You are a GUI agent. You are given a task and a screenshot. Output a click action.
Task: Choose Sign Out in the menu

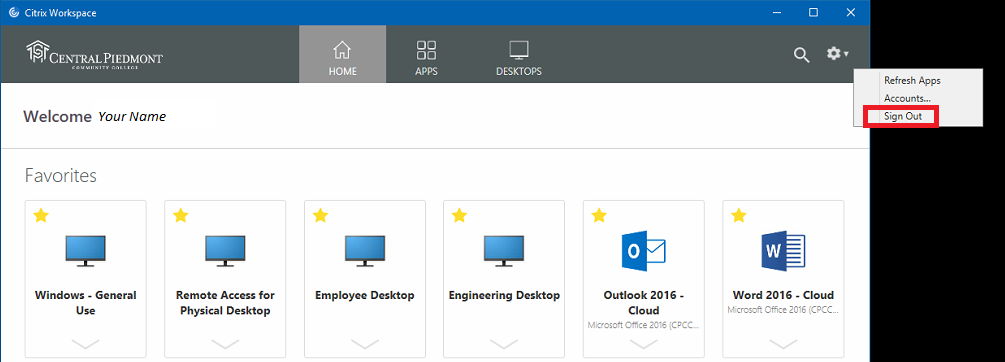click(903, 117)
